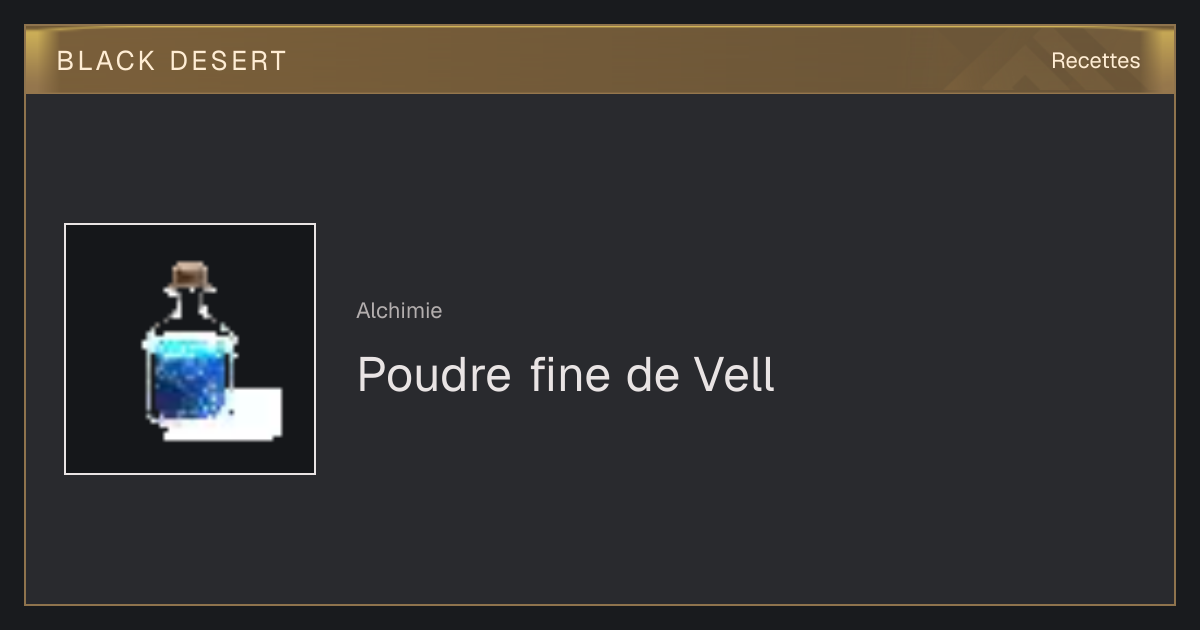Click the dark card area below the title

pyautogui.click(x=700, y=500)
